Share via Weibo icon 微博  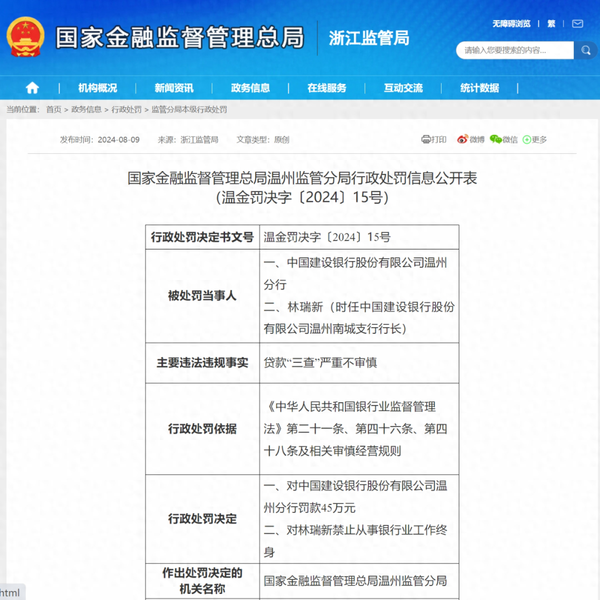(471, 139)
